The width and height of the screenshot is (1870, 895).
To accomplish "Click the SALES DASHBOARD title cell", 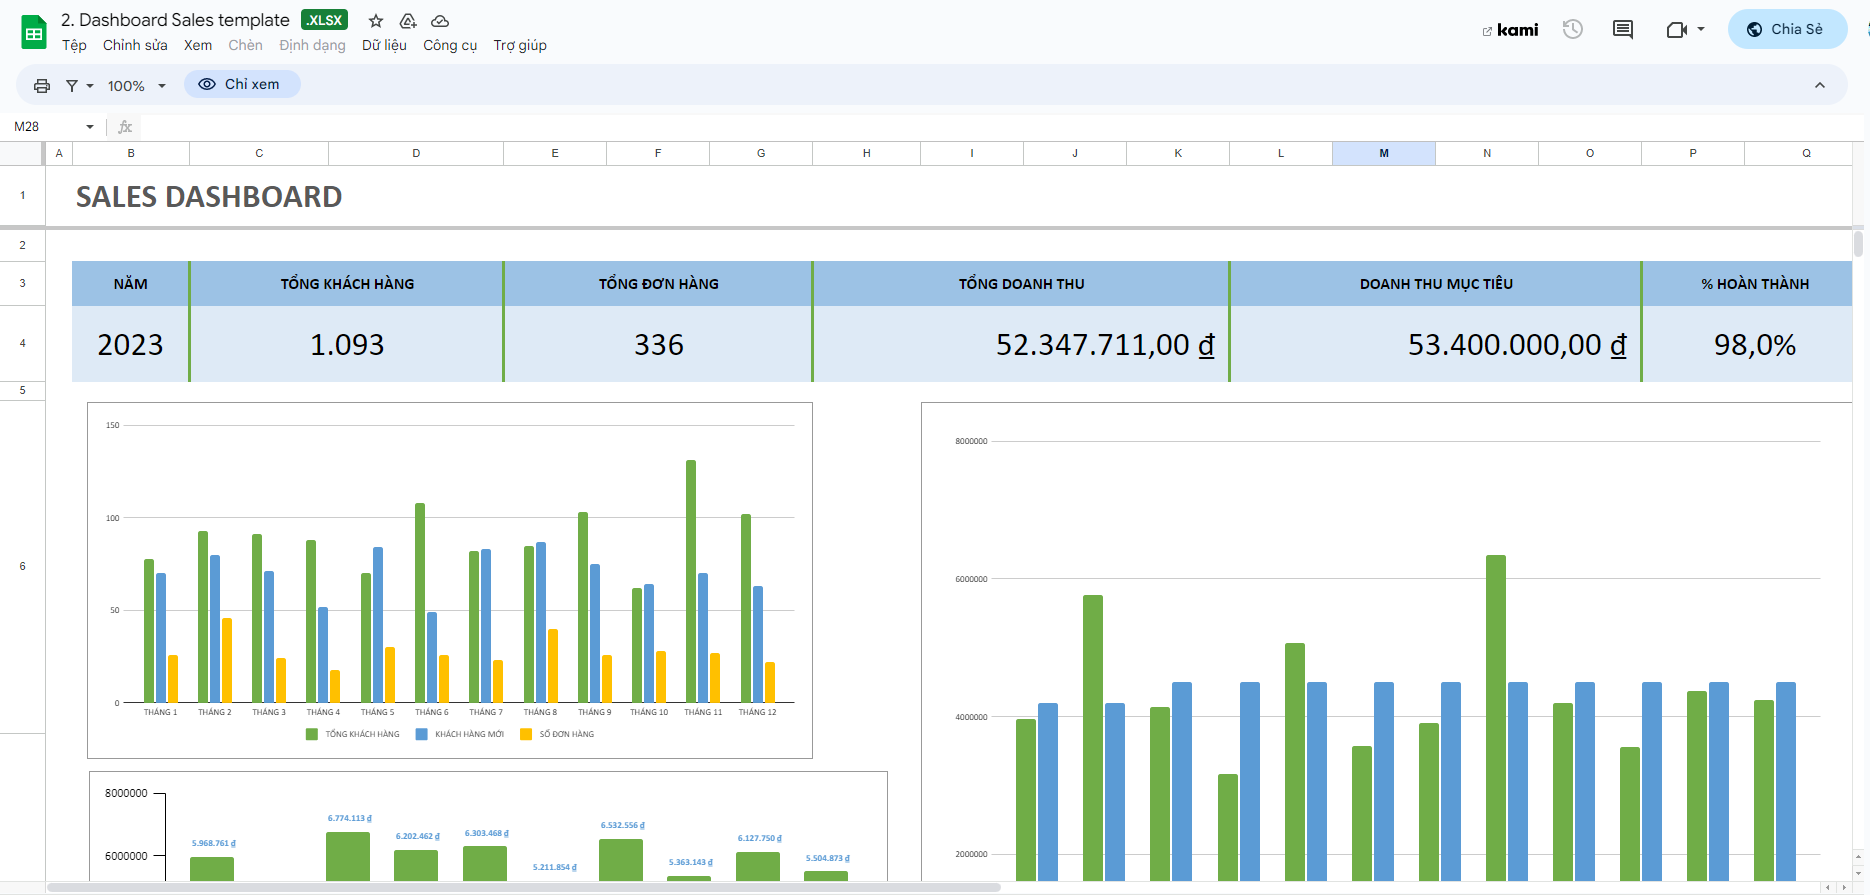I will click(209, 197).
